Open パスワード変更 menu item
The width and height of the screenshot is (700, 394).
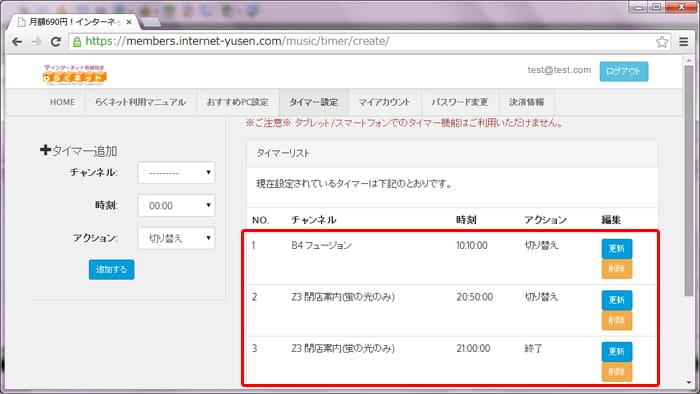[459, 102]
